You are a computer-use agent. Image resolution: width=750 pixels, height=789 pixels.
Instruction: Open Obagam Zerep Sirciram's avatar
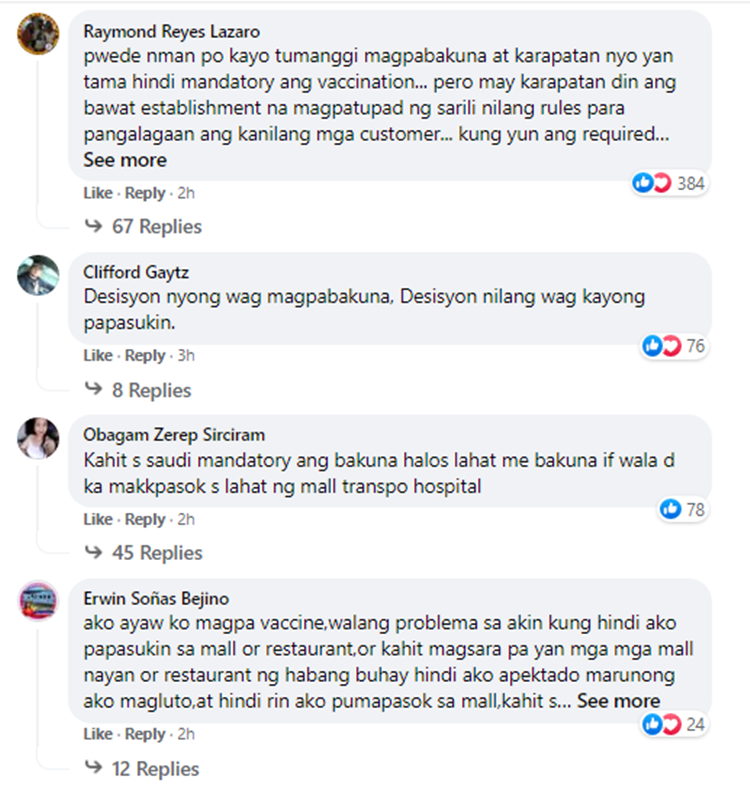pyautogui.click(x=38, y=438)
